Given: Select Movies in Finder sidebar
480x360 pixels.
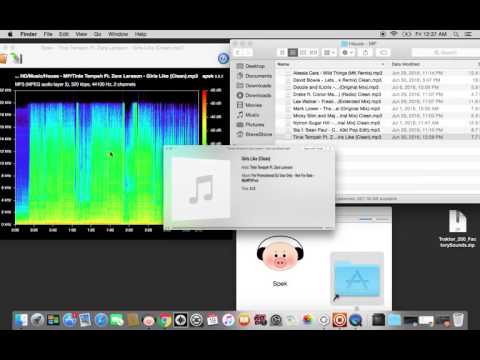Looking at the screenshot, I should click(x=253, y=105).
